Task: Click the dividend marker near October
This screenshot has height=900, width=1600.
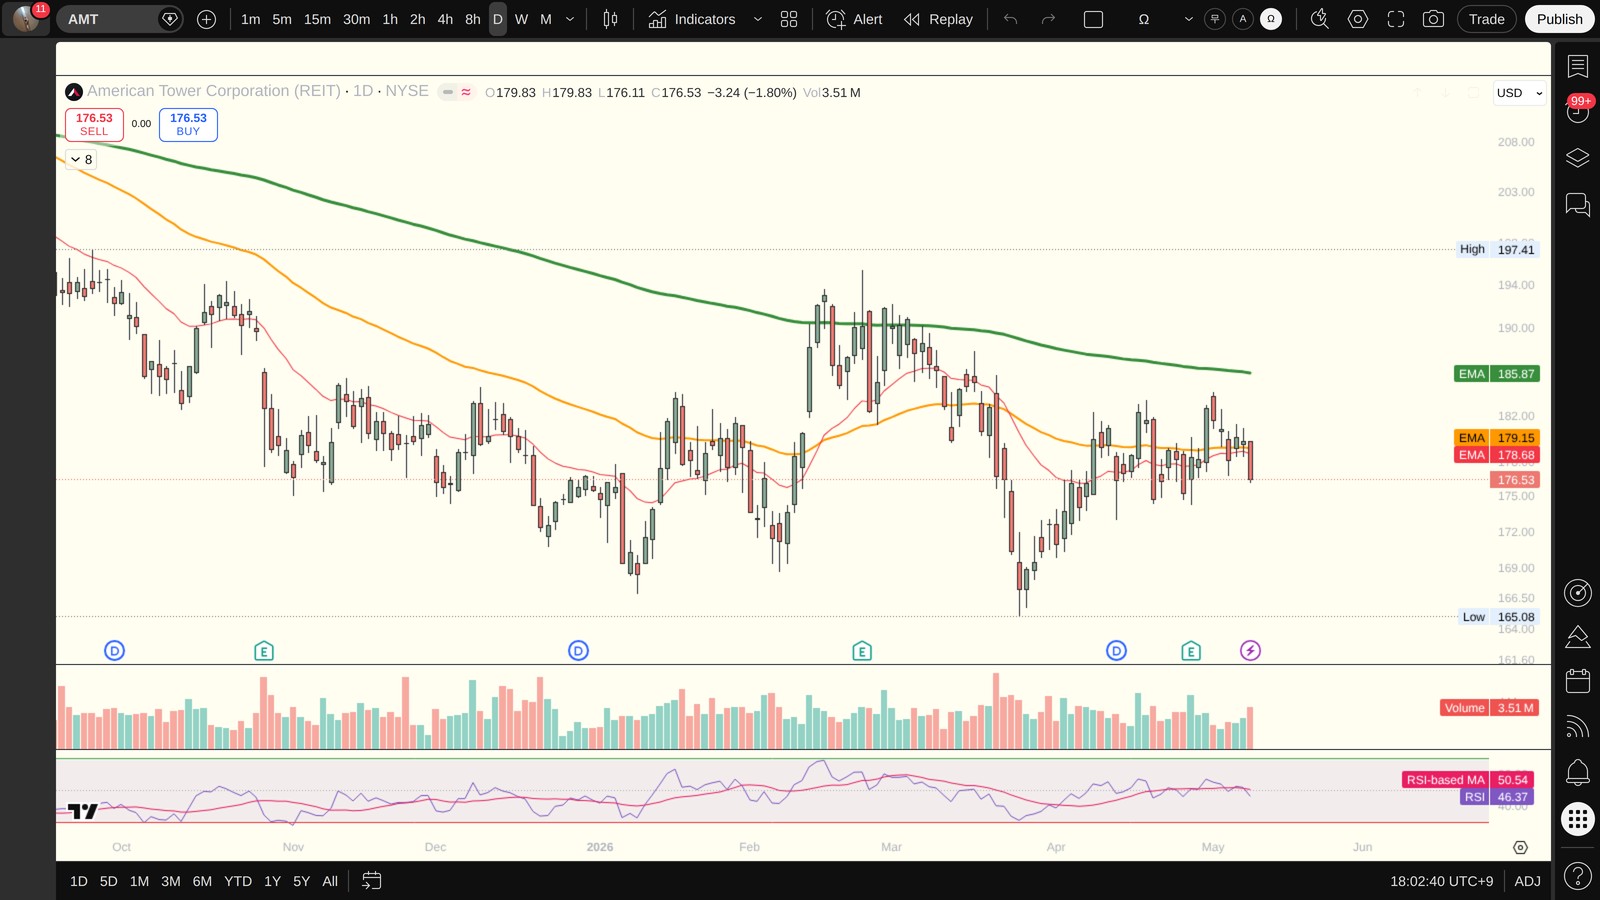Action: tap(115, 651)
